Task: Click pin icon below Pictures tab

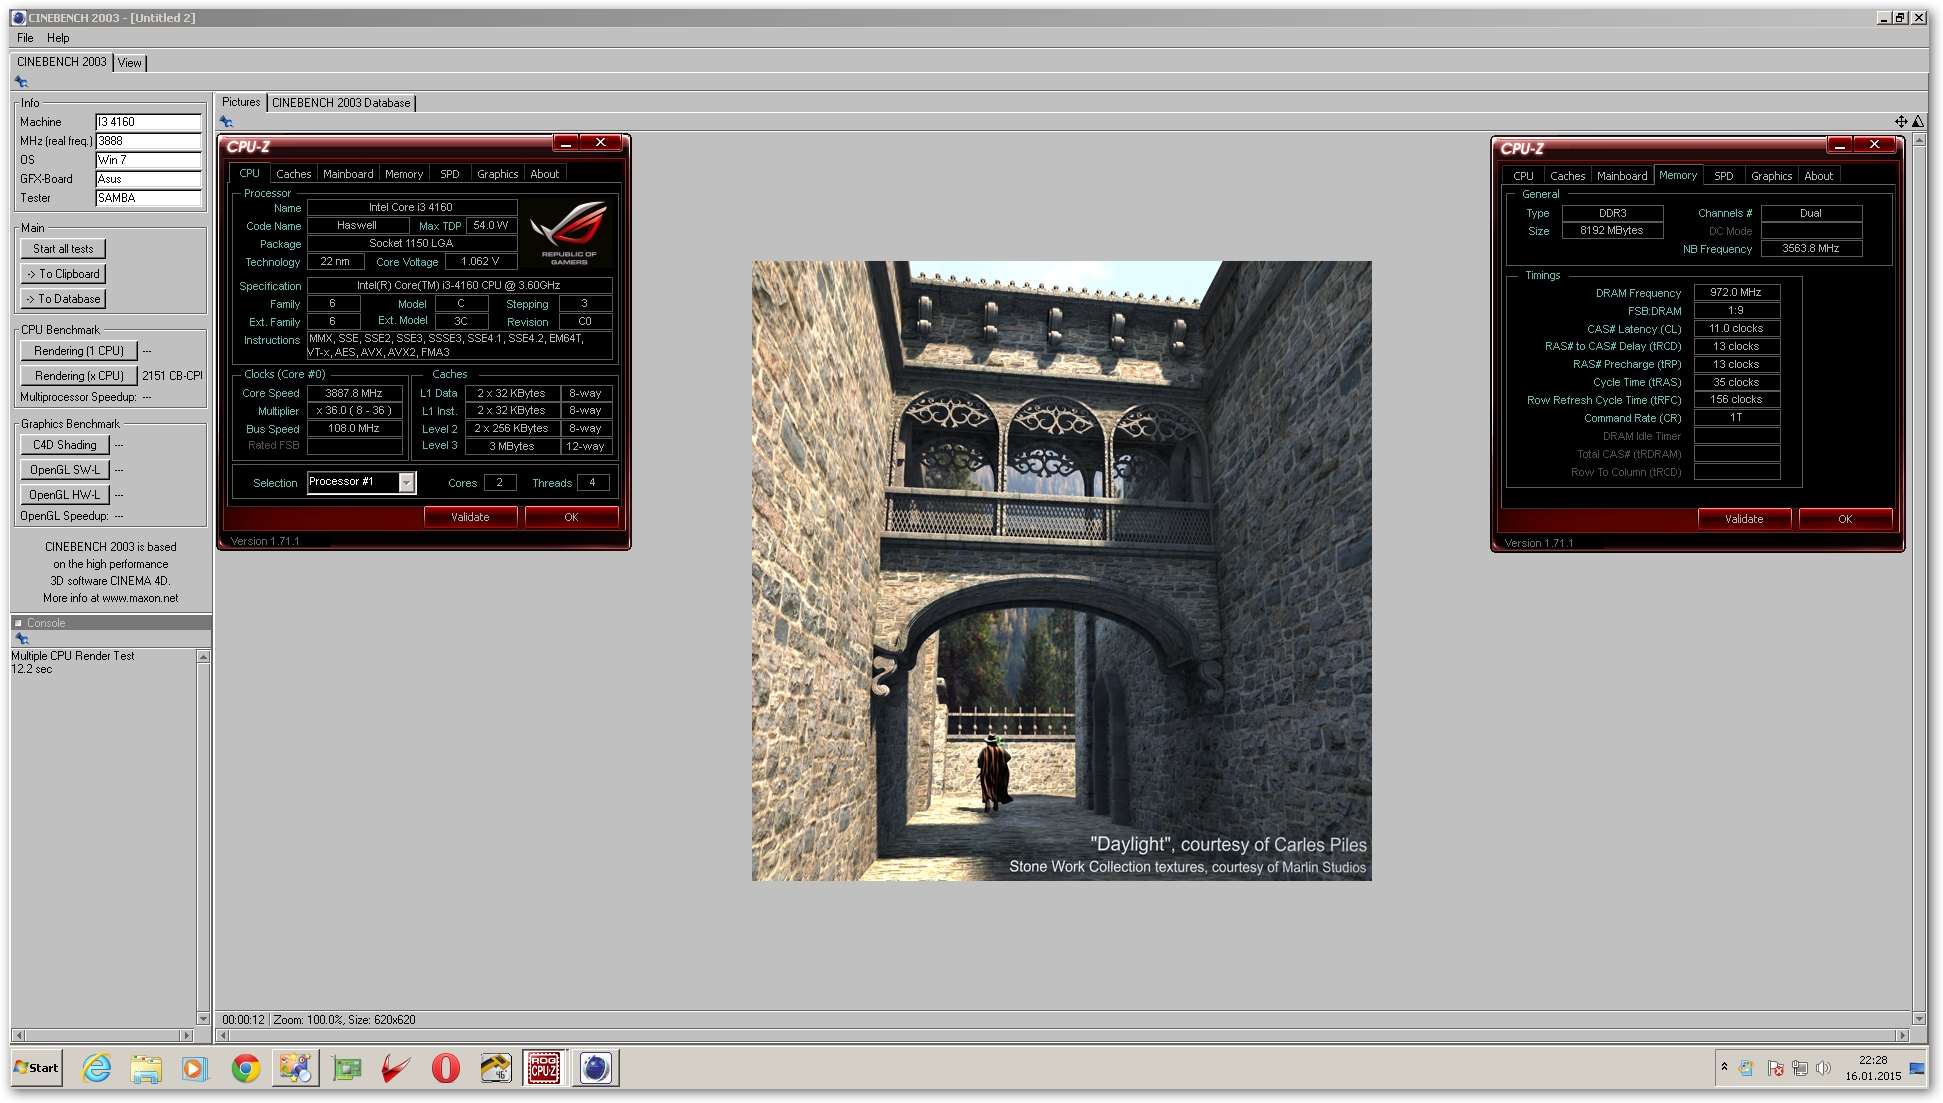Action: [226, 122]
